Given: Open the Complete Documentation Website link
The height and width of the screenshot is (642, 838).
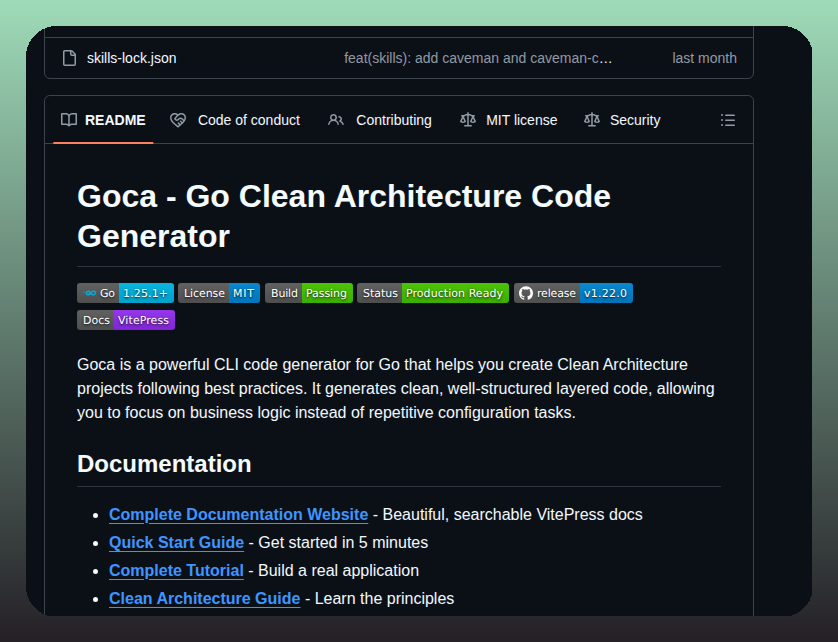Looking at the screenshot, I should (x=238, y=514).
